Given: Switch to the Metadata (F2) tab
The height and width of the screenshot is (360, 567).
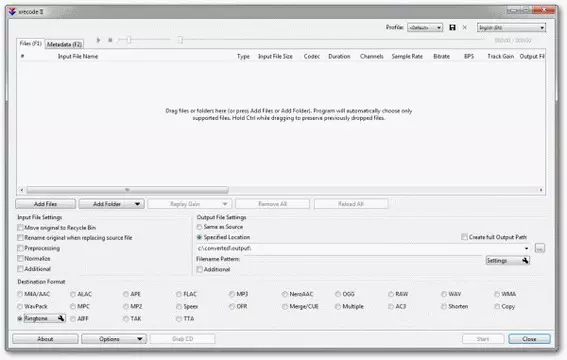Looking at the screenshot, I should tap(64, 44).
